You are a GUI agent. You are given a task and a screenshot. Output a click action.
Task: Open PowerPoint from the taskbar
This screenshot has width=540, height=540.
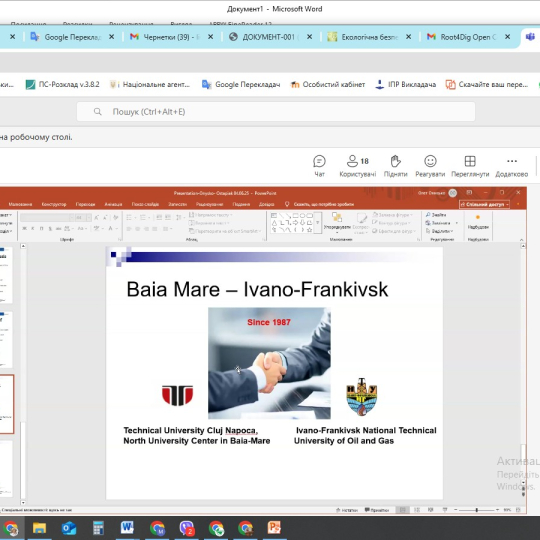(274, 528)
